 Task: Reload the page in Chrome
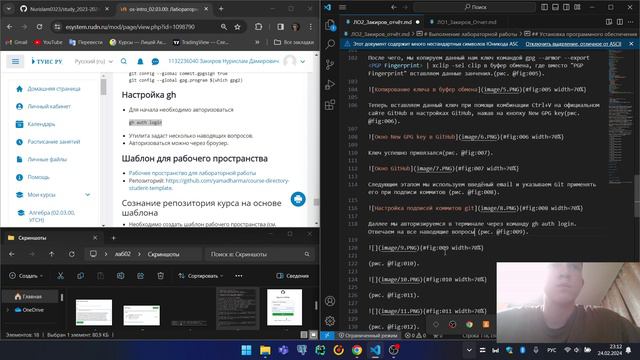coord(39,27)
